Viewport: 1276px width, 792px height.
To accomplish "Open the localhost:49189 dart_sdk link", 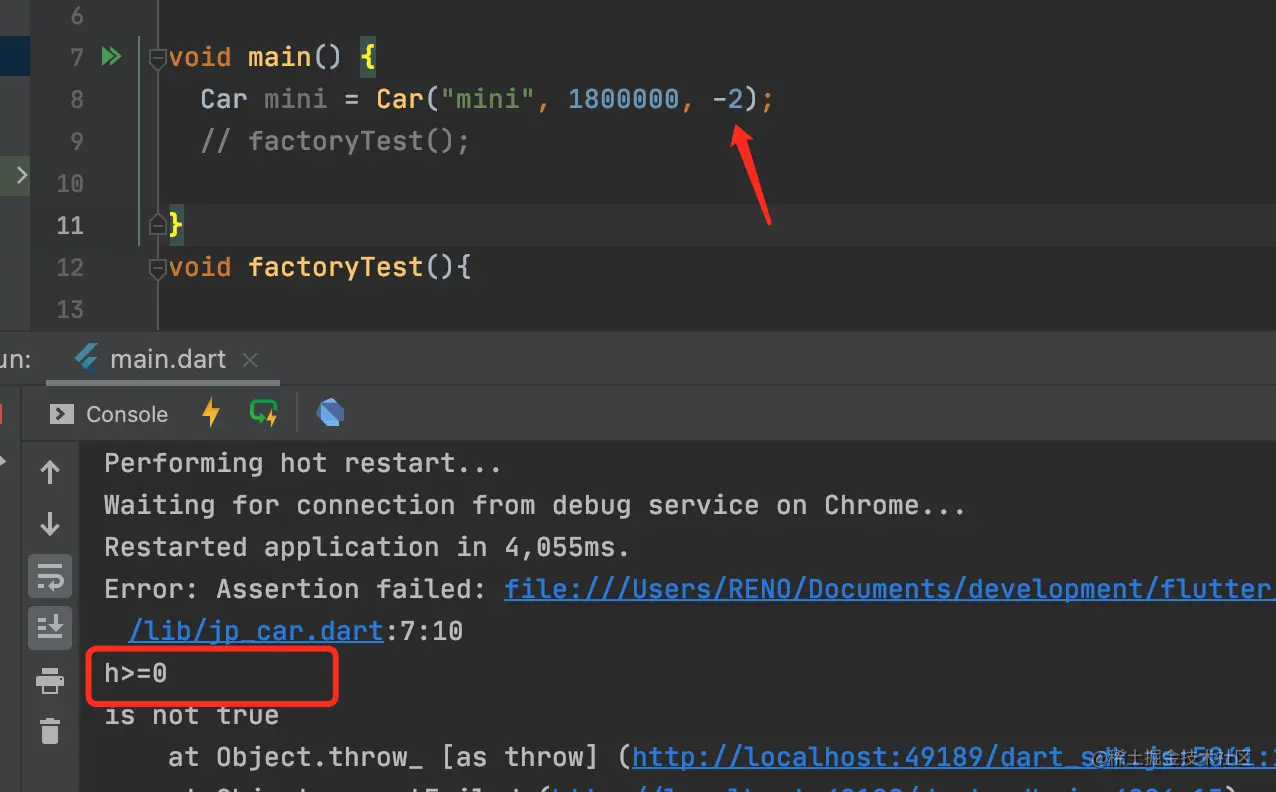I will coord(954,757).
